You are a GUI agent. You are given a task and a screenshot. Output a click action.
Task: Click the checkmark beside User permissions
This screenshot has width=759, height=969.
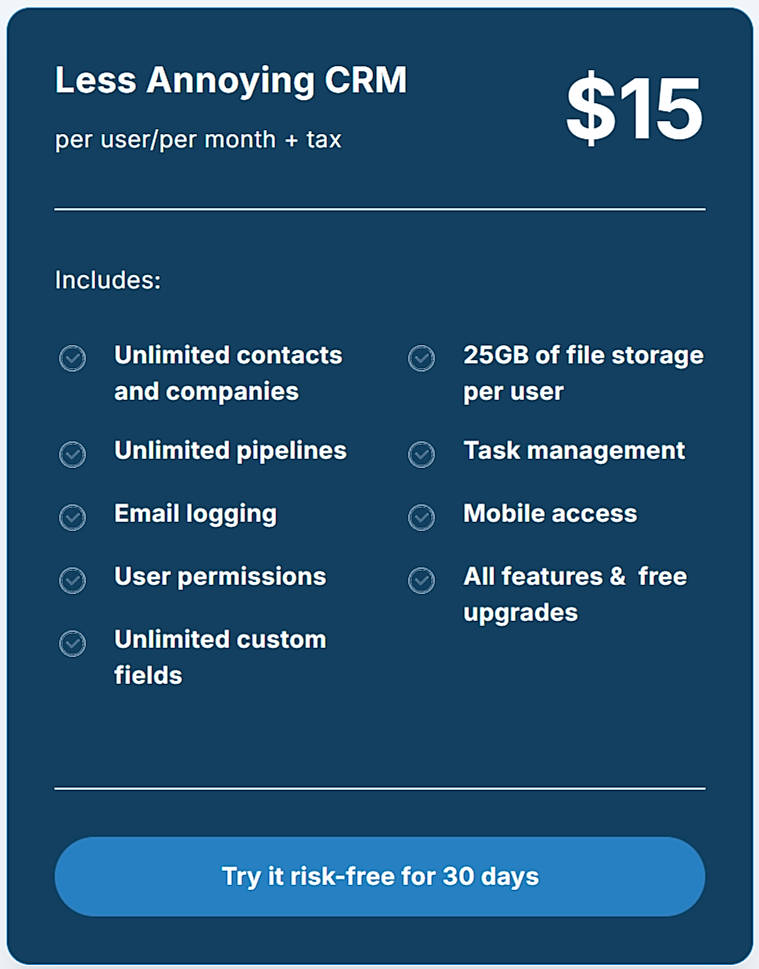72,580
